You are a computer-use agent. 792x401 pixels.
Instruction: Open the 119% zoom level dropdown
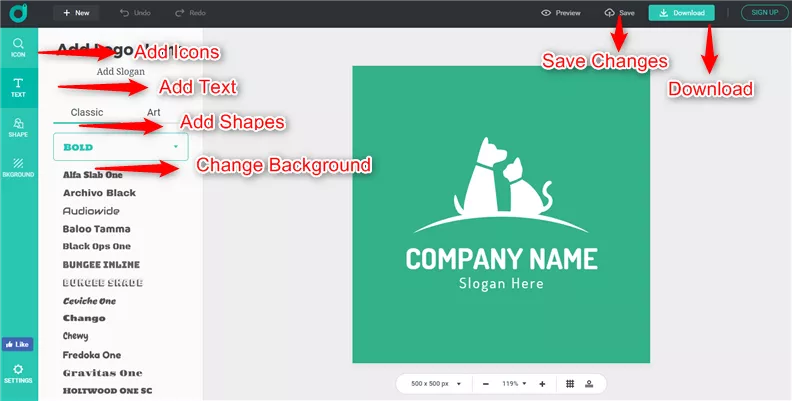(514, 384)
